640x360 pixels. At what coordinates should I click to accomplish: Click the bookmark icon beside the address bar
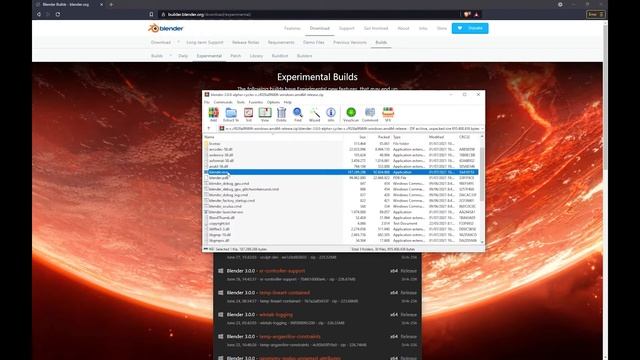click(x=151, y=14)
